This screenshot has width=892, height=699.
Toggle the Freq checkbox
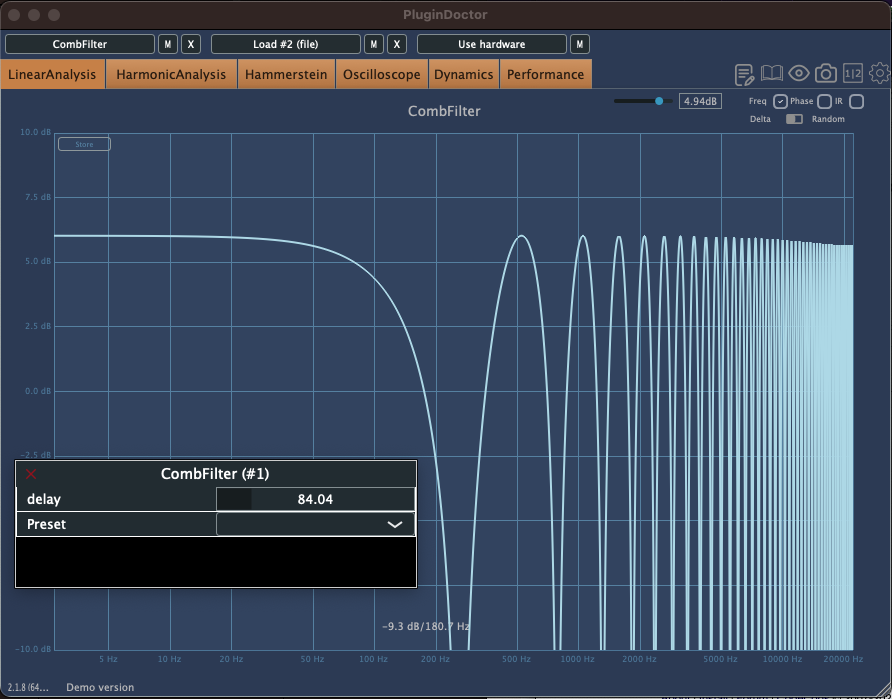pyautogui.click(x=780, y=102)
